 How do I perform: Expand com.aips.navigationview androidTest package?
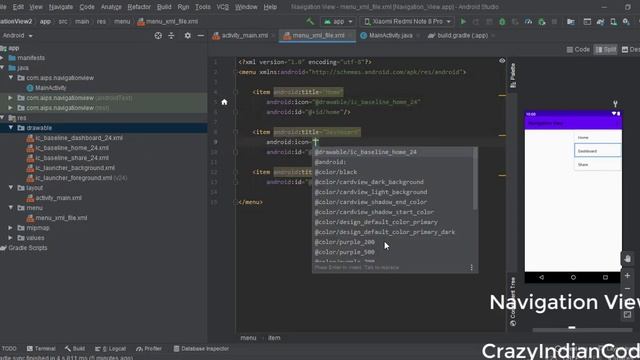(x=11, y=98)
